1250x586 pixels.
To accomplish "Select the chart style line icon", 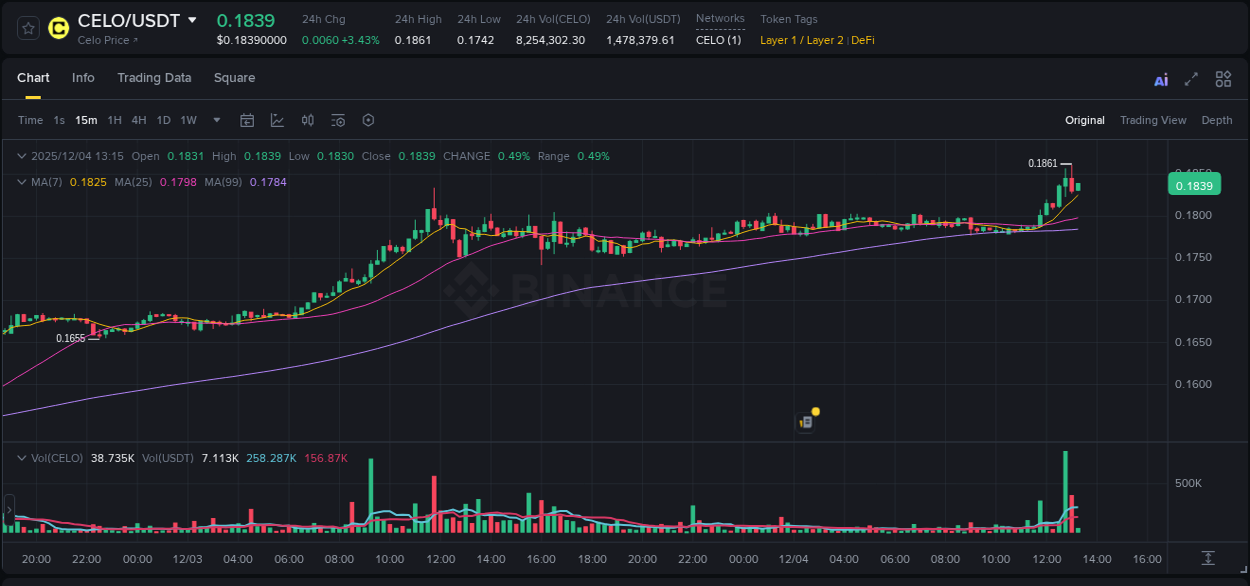I will click(x=277, y=120).
